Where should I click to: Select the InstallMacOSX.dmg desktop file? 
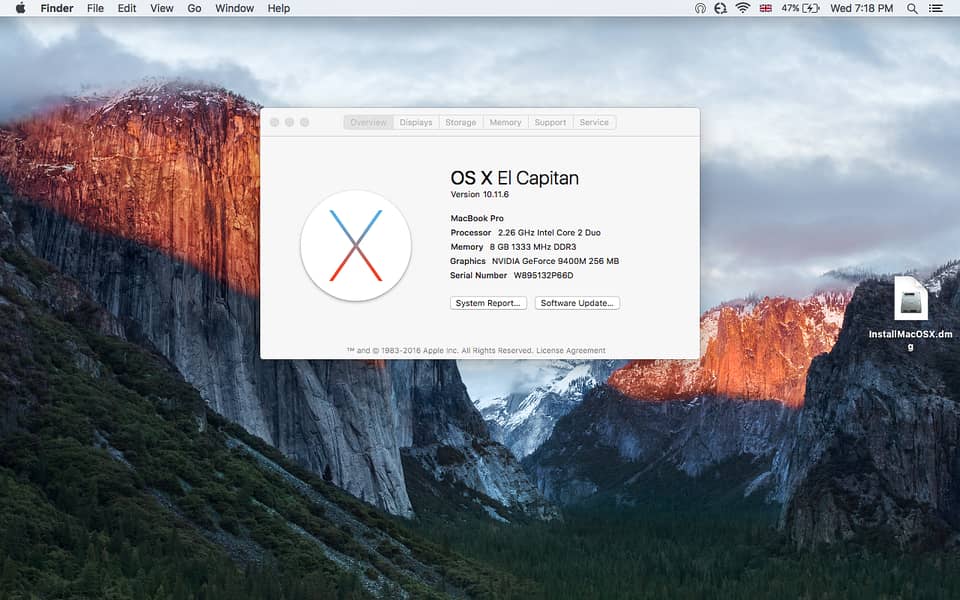[x=910, y=300]
